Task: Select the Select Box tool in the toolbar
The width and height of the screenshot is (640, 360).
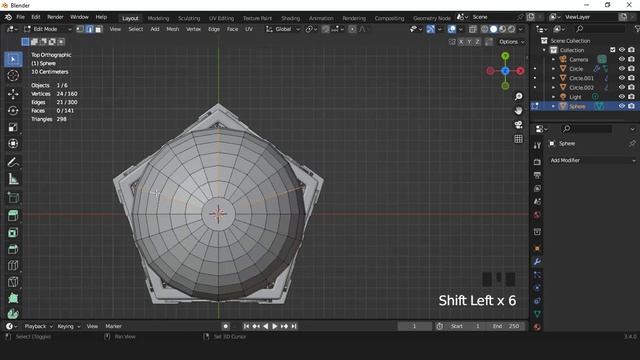Action: pos(13,60)
